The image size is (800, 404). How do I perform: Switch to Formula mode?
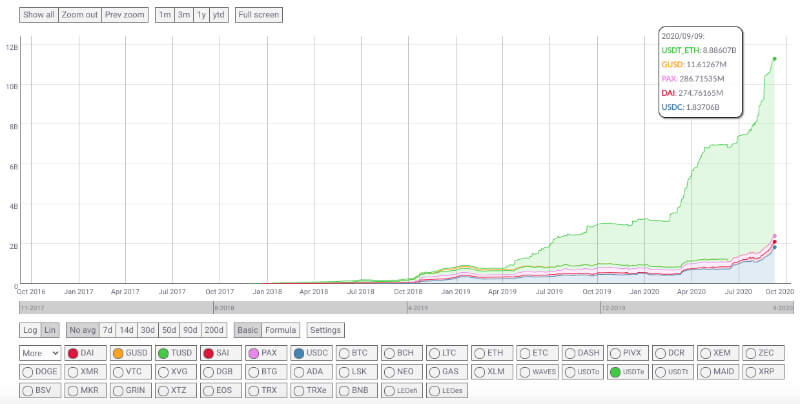pyautogui.click(x=281, y=330)
